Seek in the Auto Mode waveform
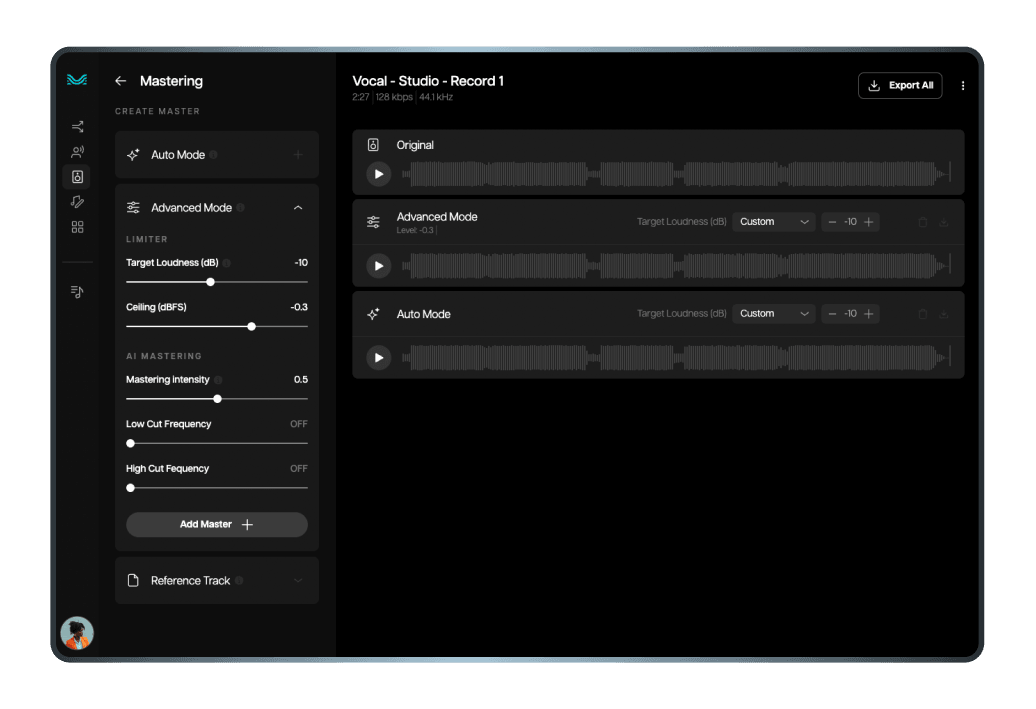1036x709 pixels. click(x=676, y=358)
